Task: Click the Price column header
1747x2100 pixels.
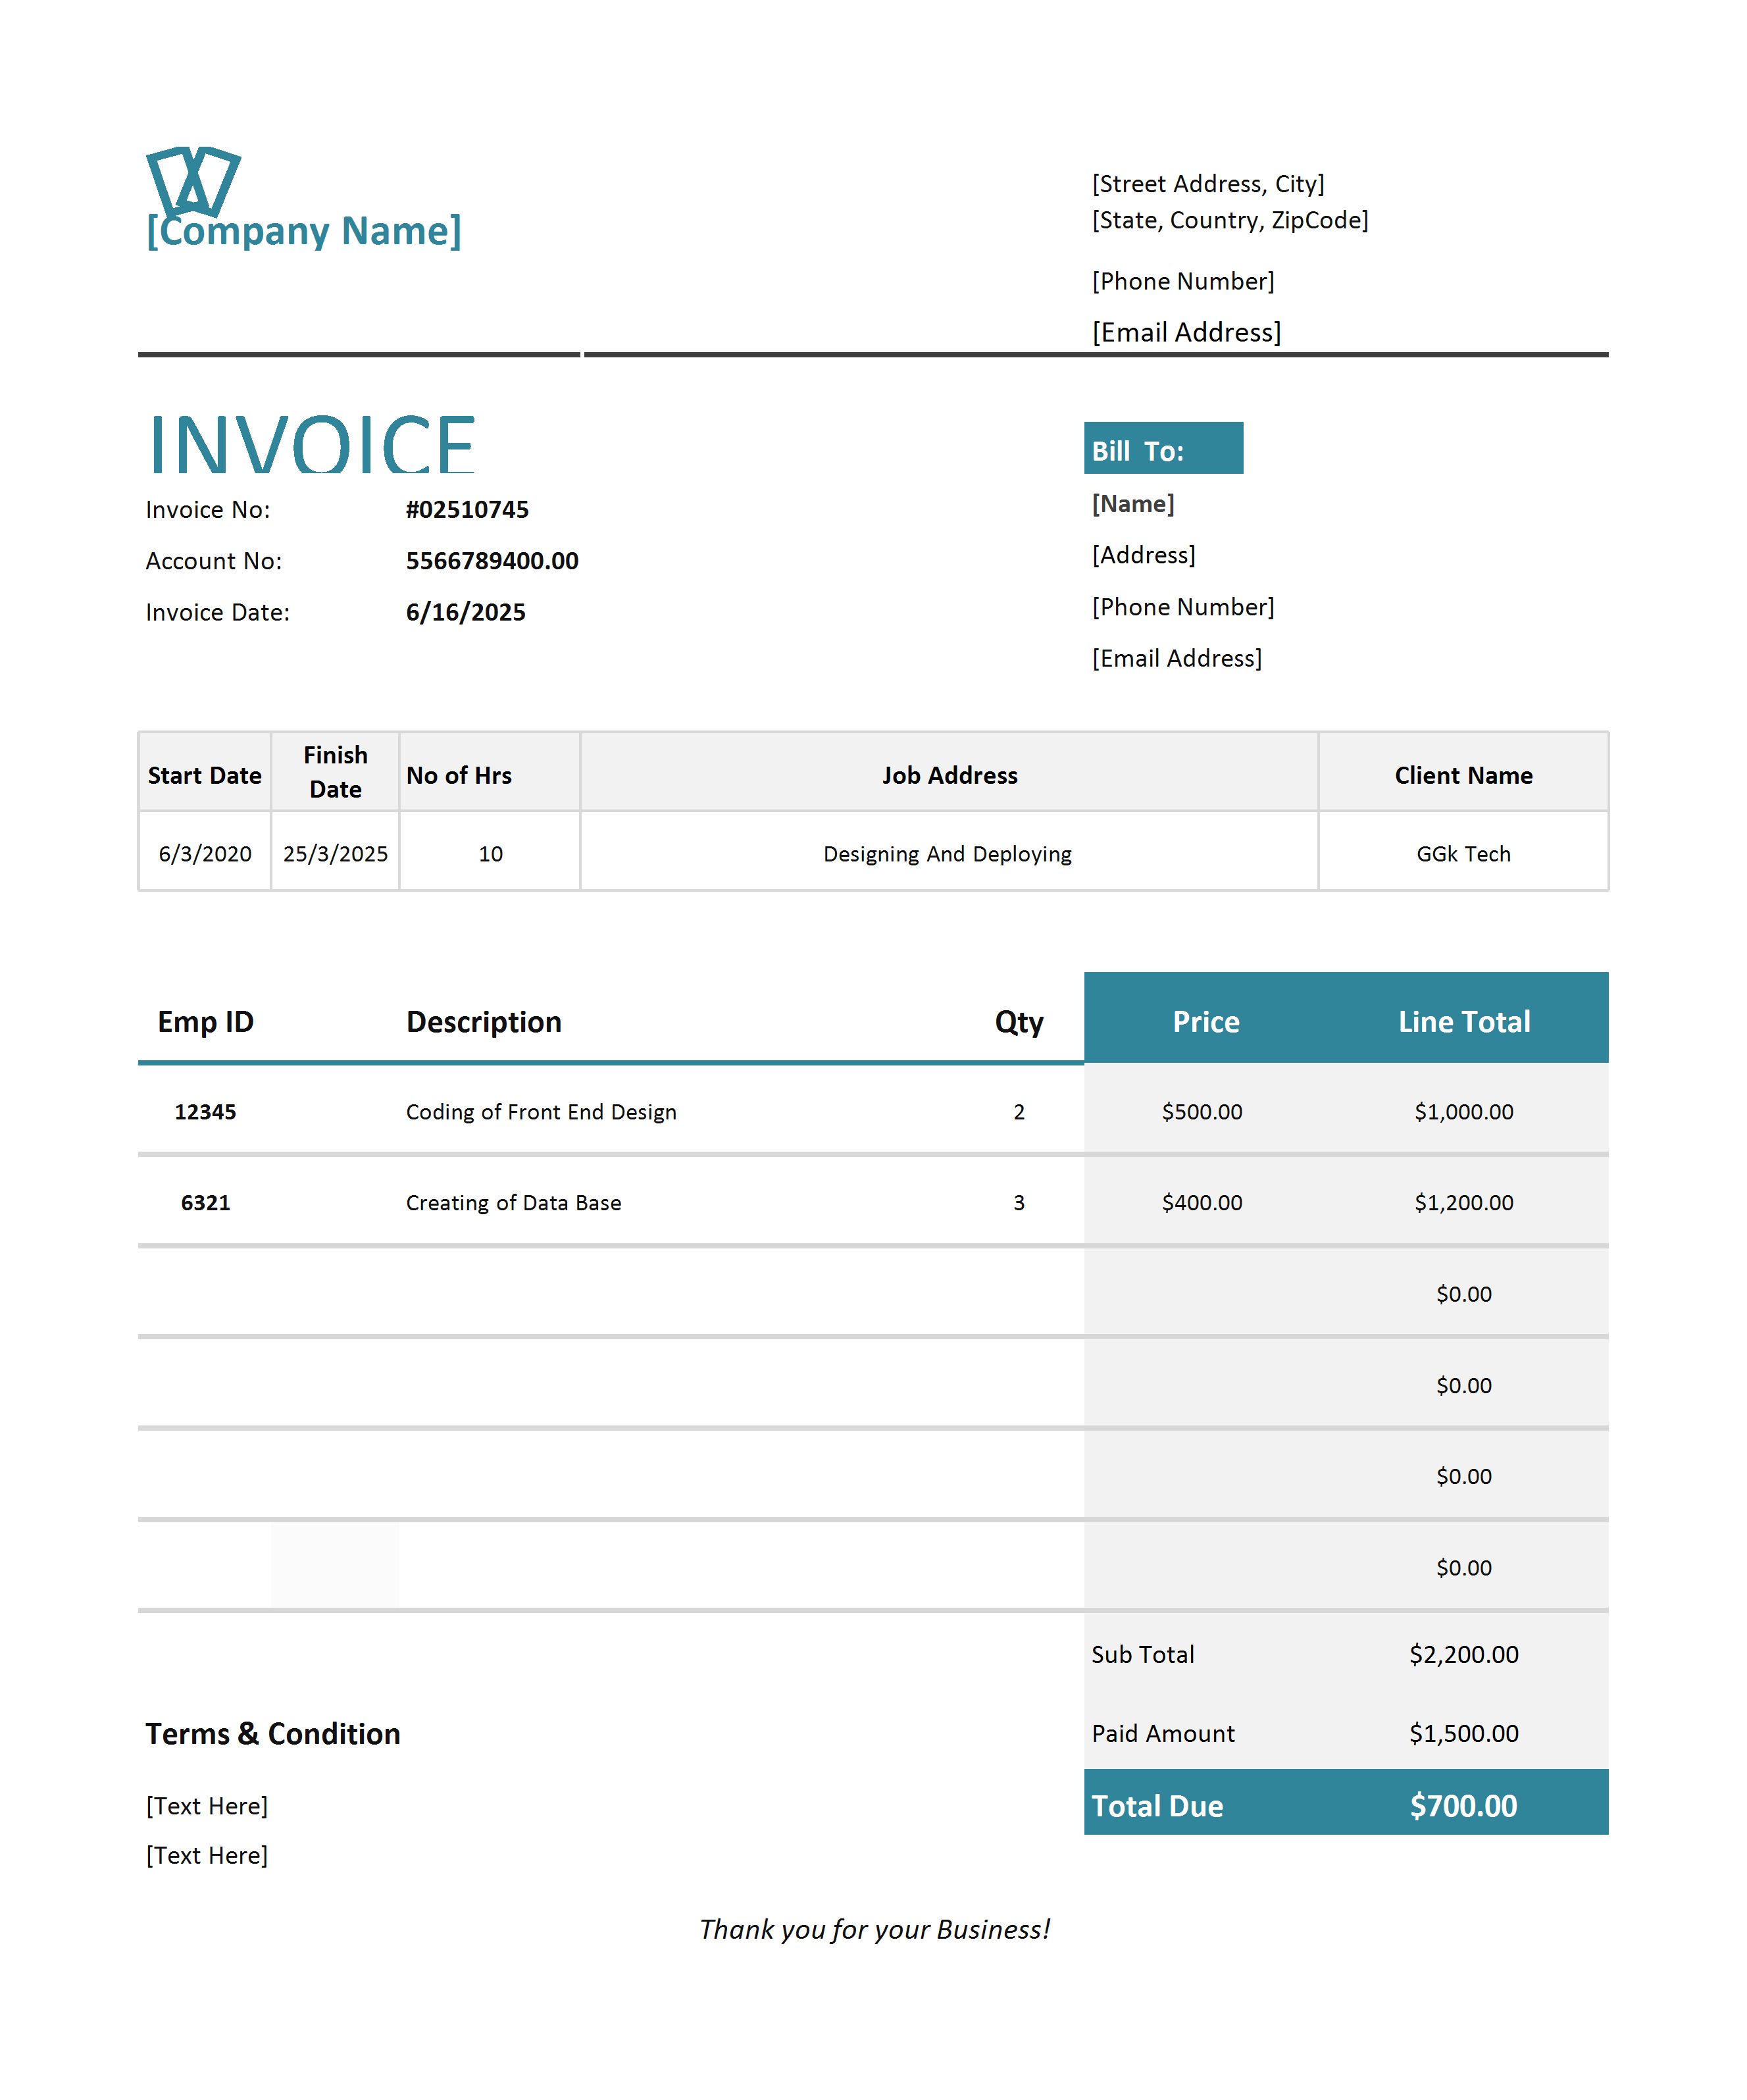Action: pyautogui.click(x=1206, y=1022)
